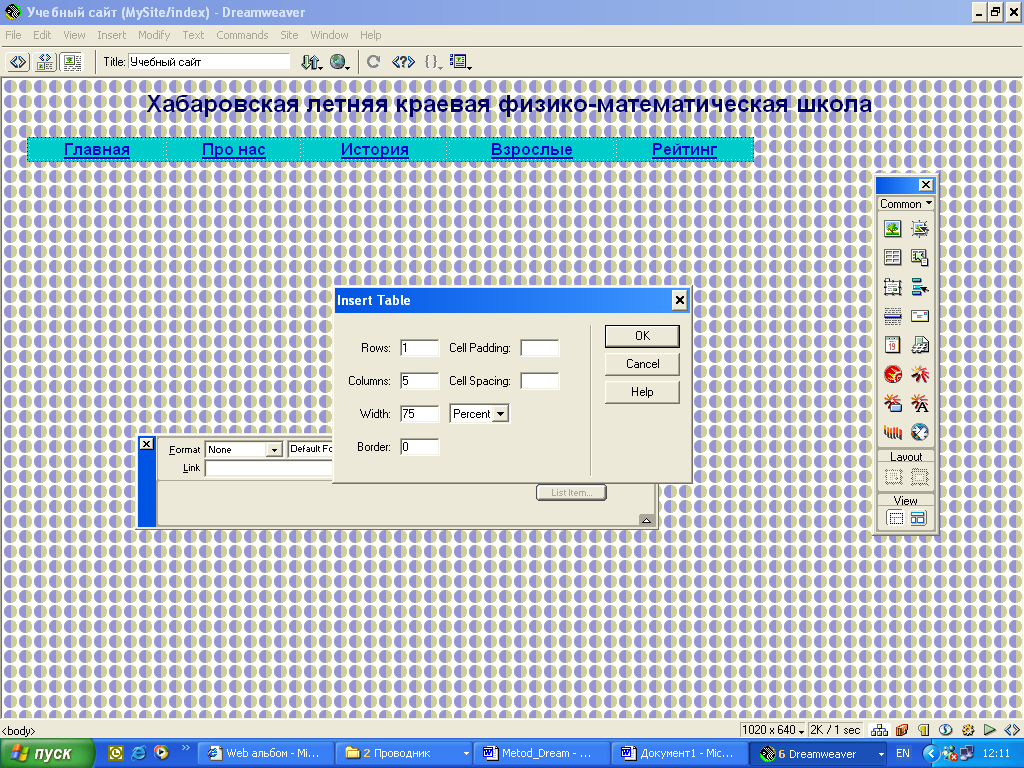Click Cancel in Insert Table dialog
1024x768 pixels.
coord(642,364)
